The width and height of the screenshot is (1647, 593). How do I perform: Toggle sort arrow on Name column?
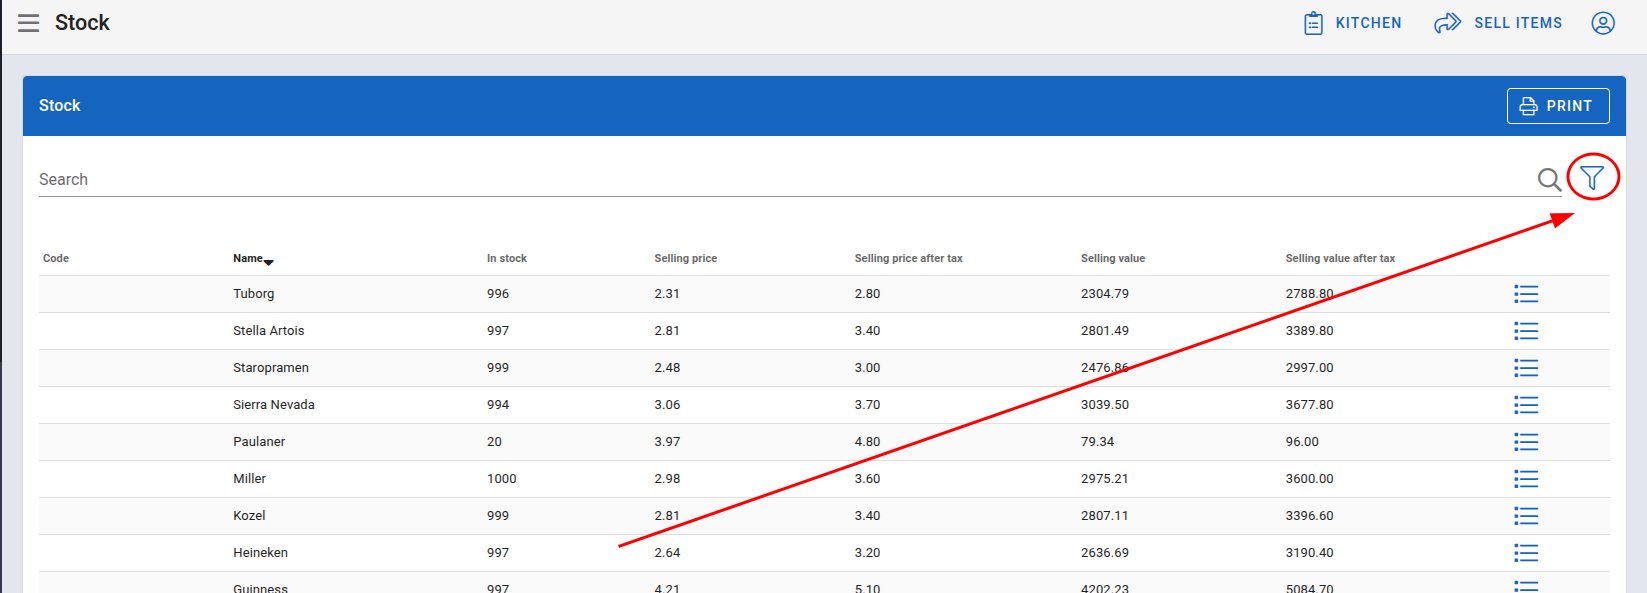point(269,261)
